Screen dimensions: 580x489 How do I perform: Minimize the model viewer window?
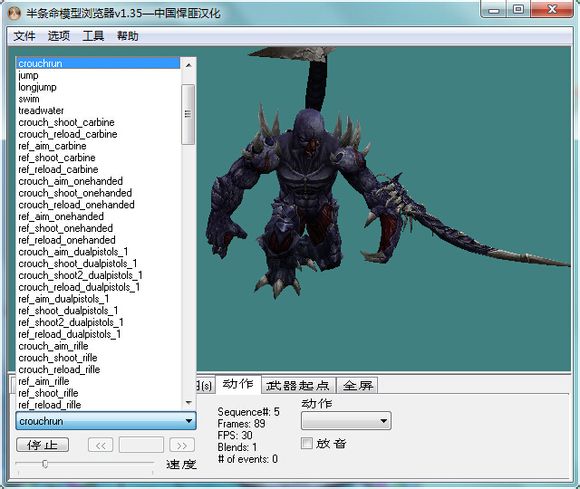click(493, 9)
